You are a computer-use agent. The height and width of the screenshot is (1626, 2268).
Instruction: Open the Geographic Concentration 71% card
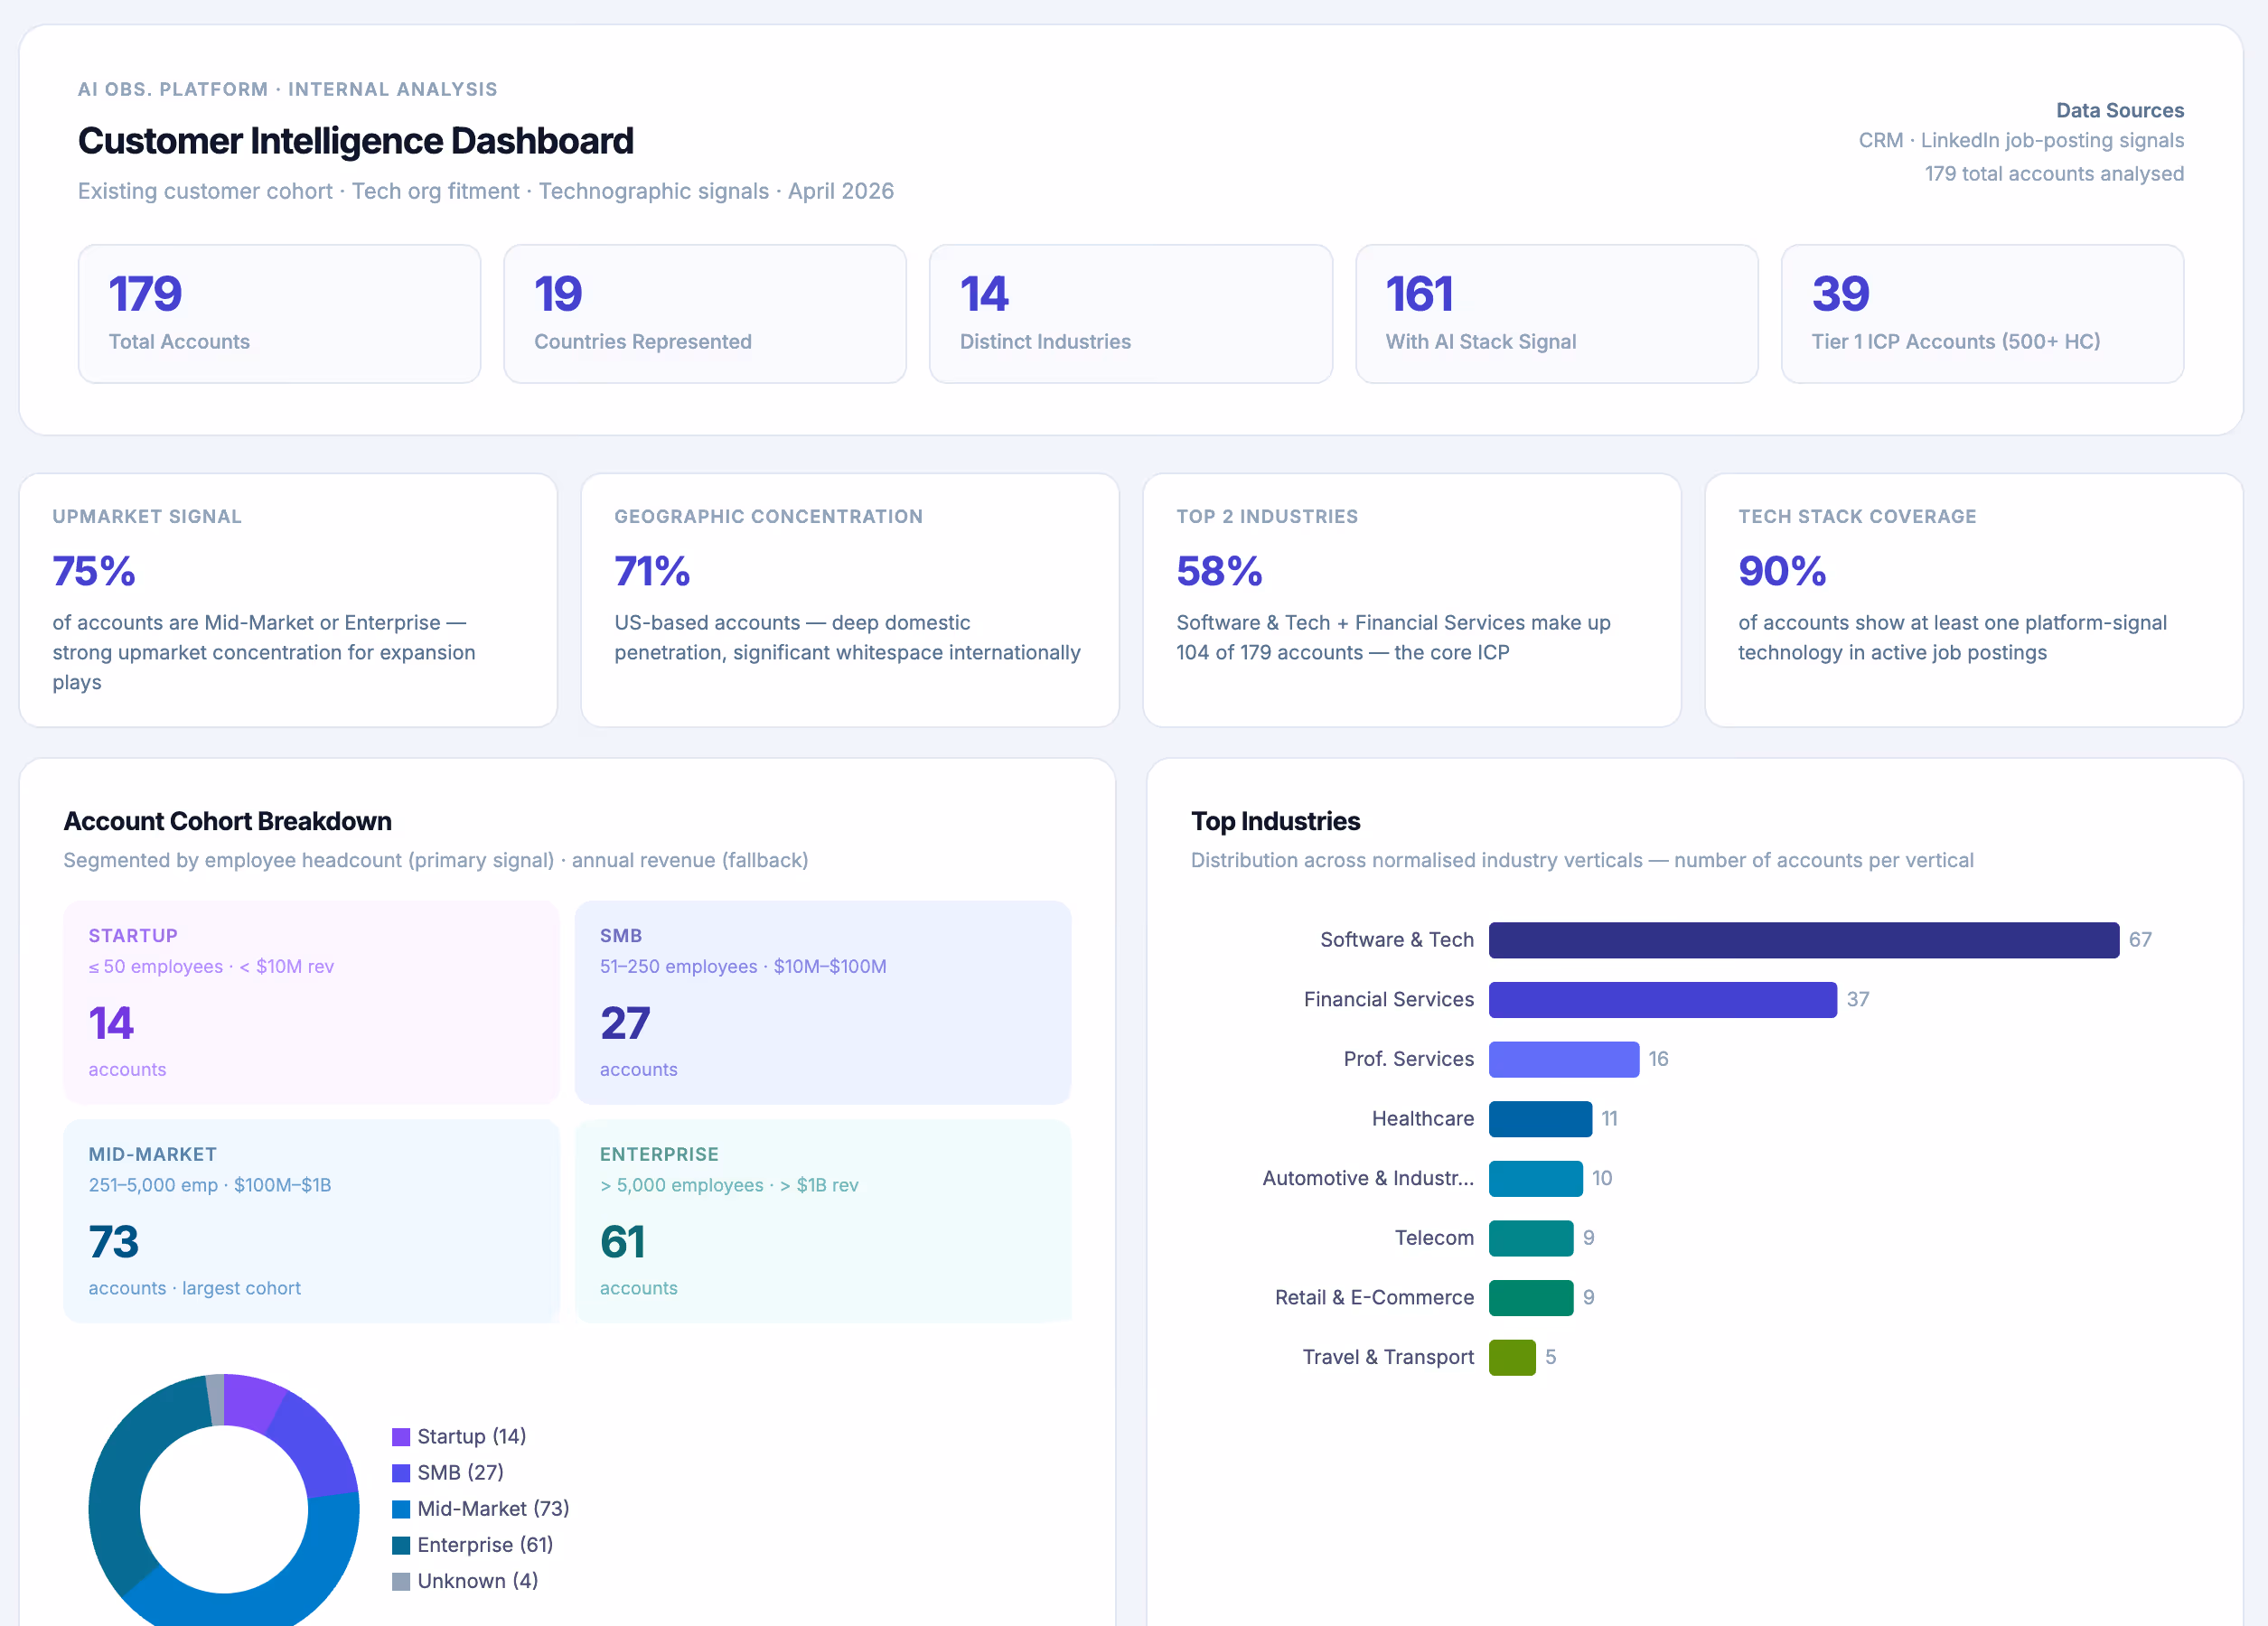point(850,600)
